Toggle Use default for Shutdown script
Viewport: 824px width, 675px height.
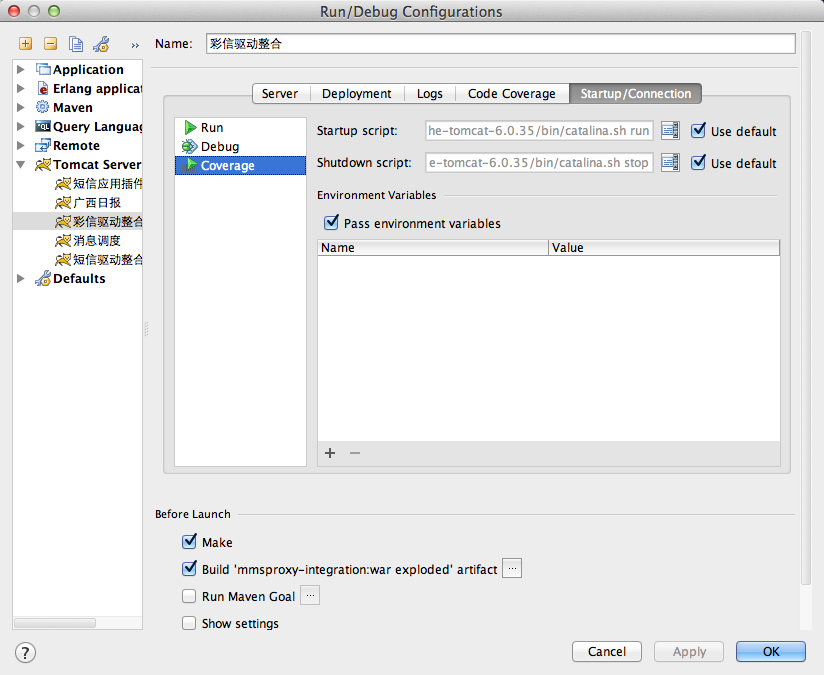[x=698, y=162]
